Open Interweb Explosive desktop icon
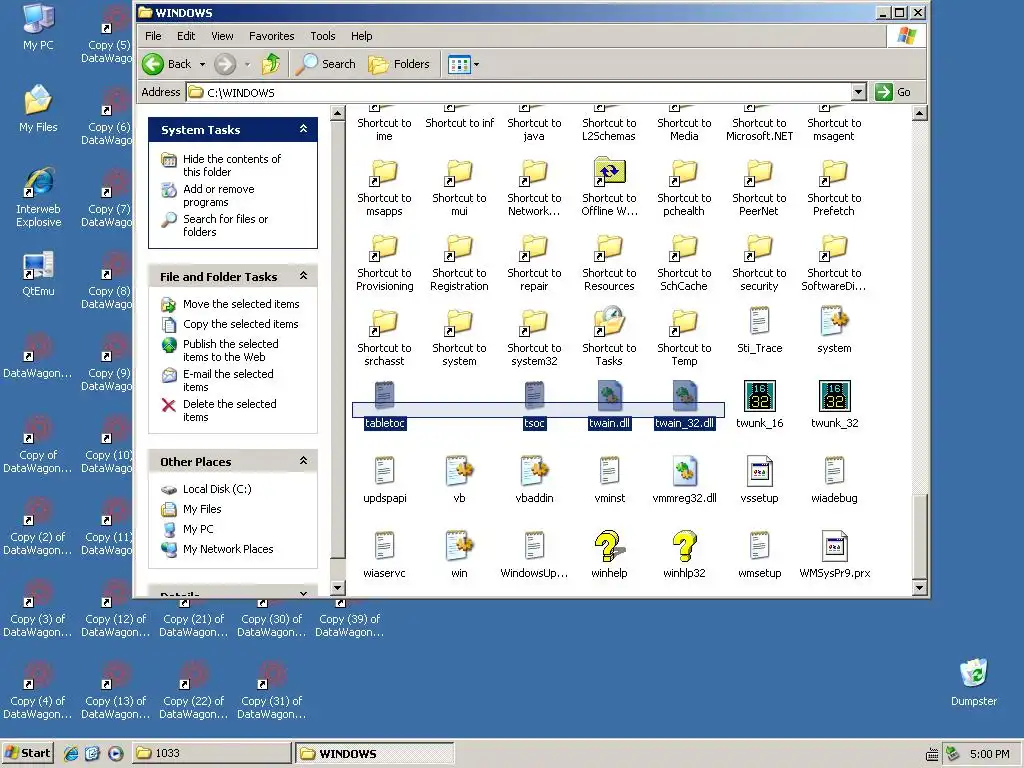This screenshot has width=1024, height=768. pyautogui.click(x=39, y=183)
